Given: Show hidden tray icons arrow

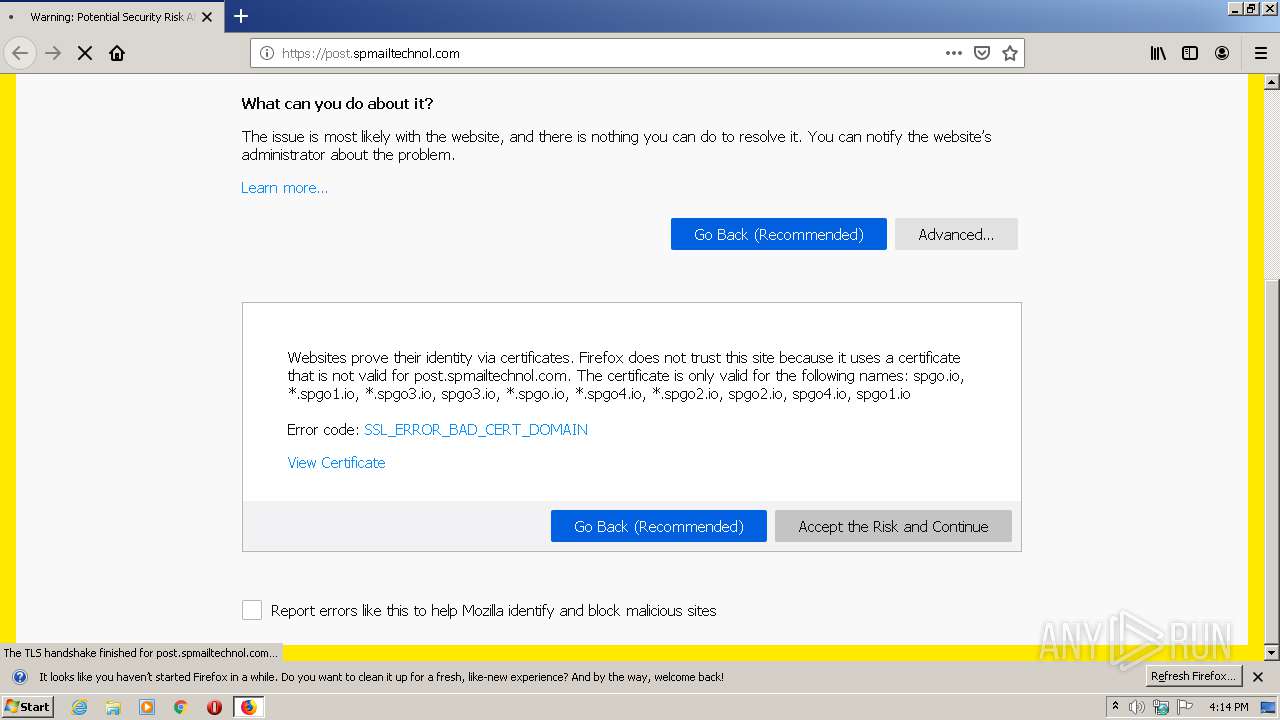Looking at the screenshot, I should pyautogui.click(x=1116, y=707).
